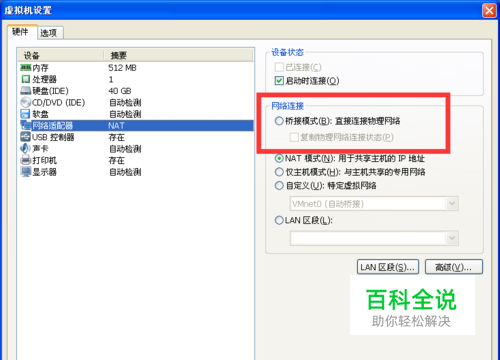The width and height of the screenshot is (500, 360).
Task: Select the 内存 row label
Action: [x=40, y=68]
